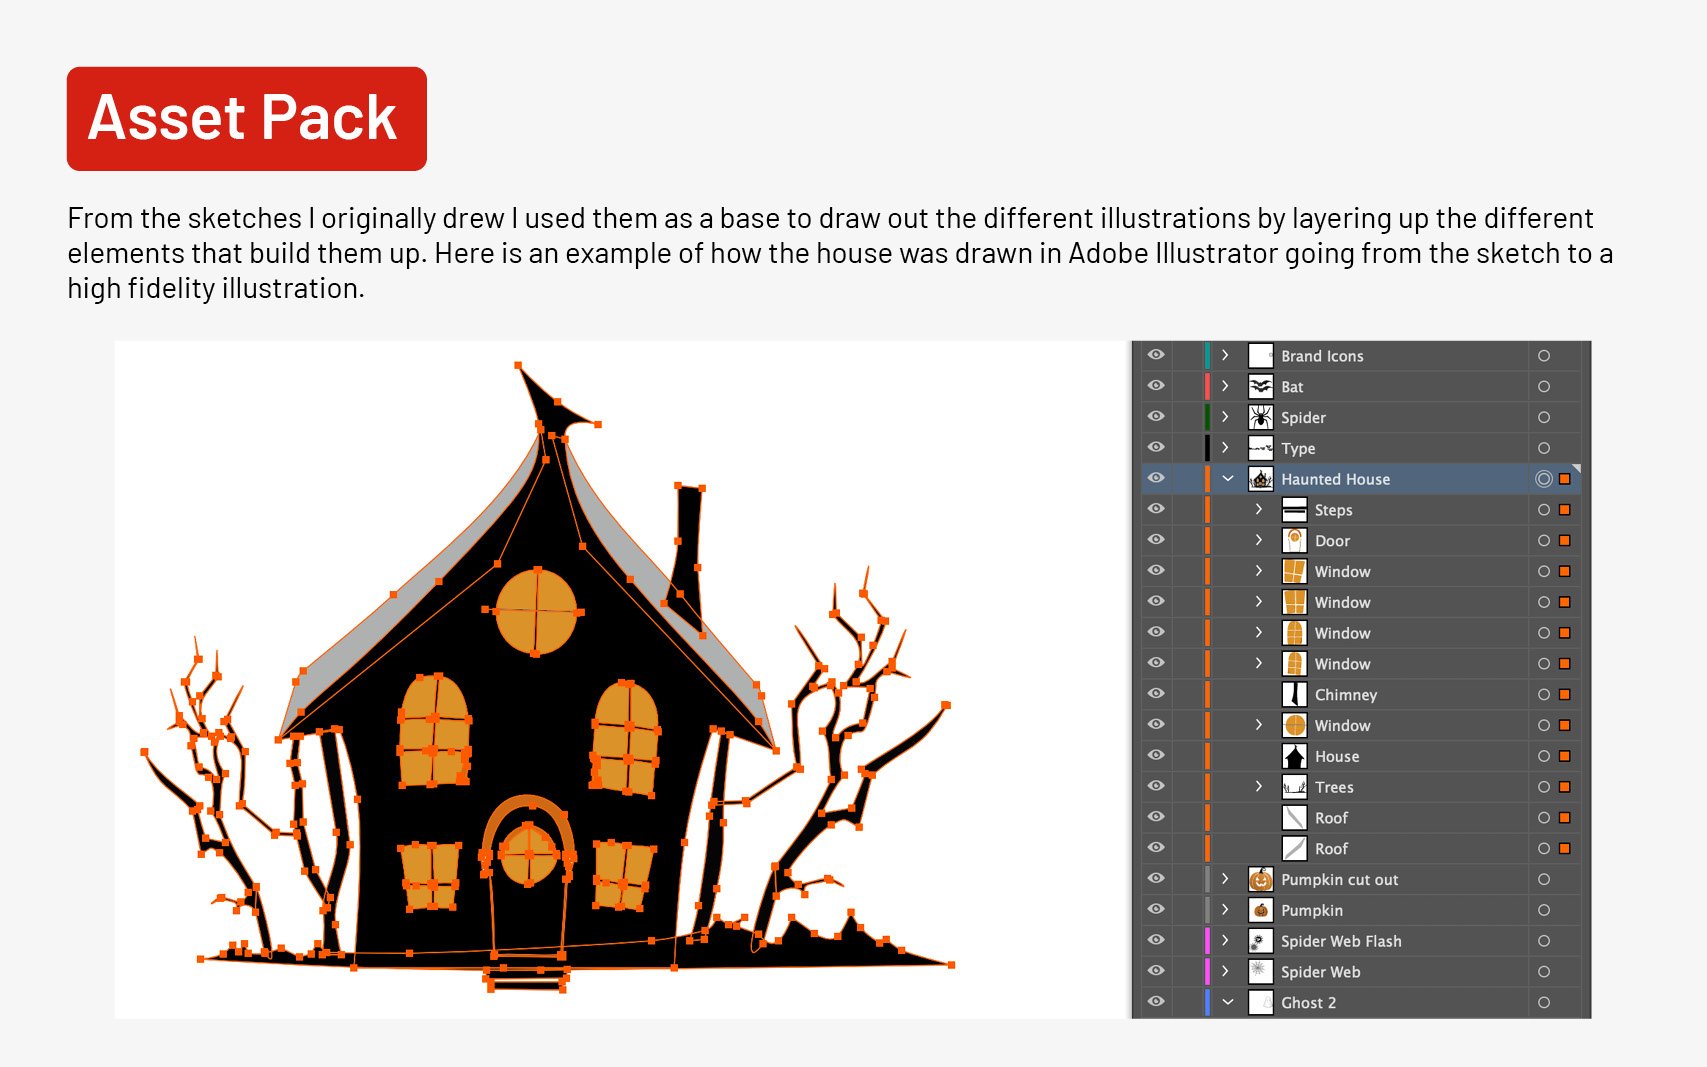Select the Door sublayer thumbnail
The width and height of the screenshot is (1707, 1067).
1294,541
